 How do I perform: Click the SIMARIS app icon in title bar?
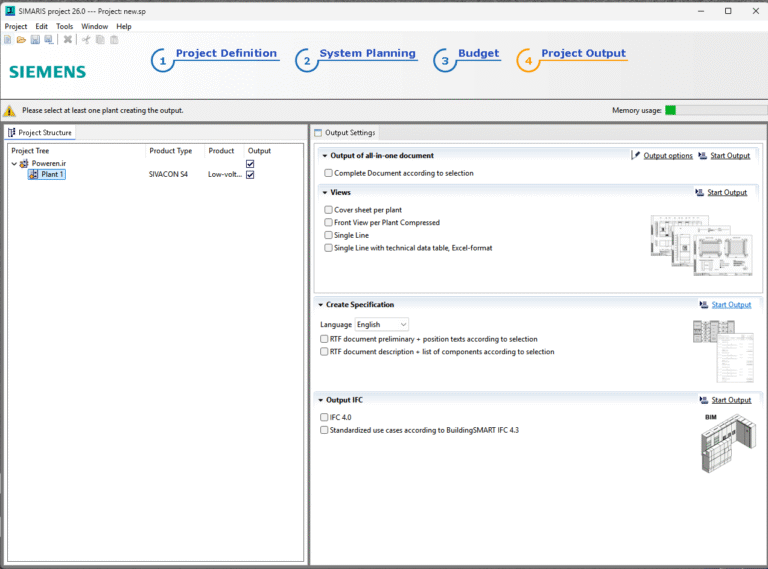[10, 10]
